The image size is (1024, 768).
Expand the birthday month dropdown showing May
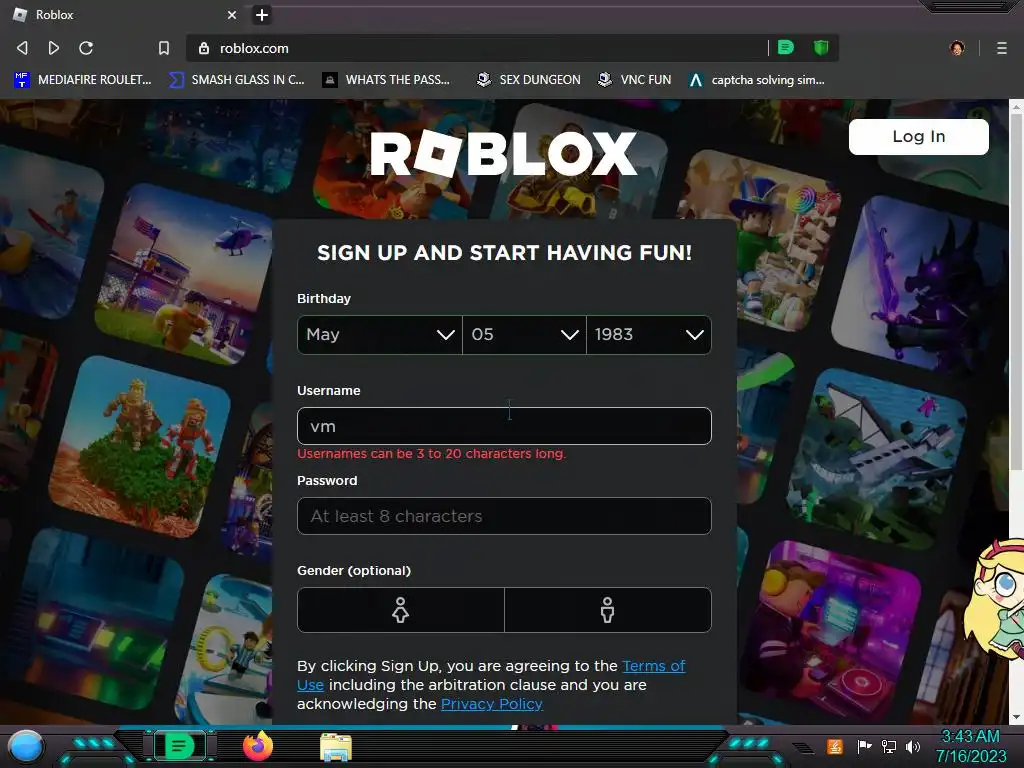click(379, 334)
